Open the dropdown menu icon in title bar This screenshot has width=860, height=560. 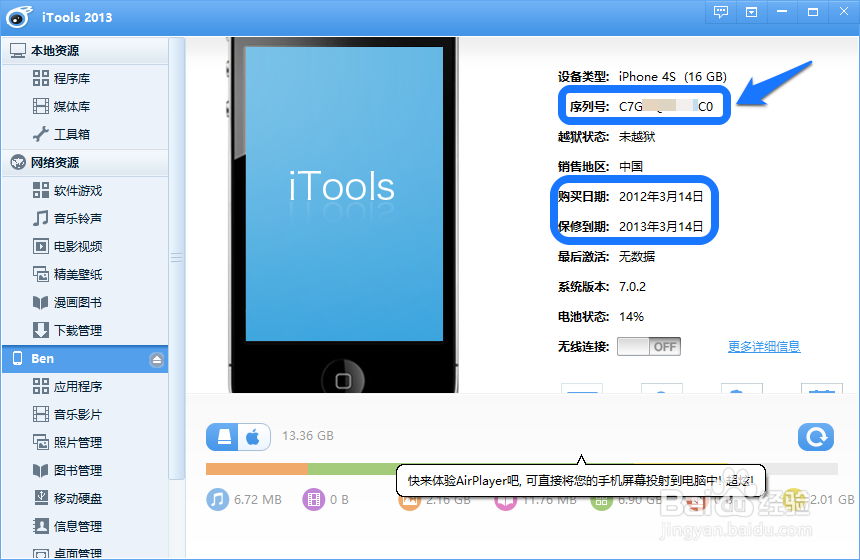click(751, 12)
